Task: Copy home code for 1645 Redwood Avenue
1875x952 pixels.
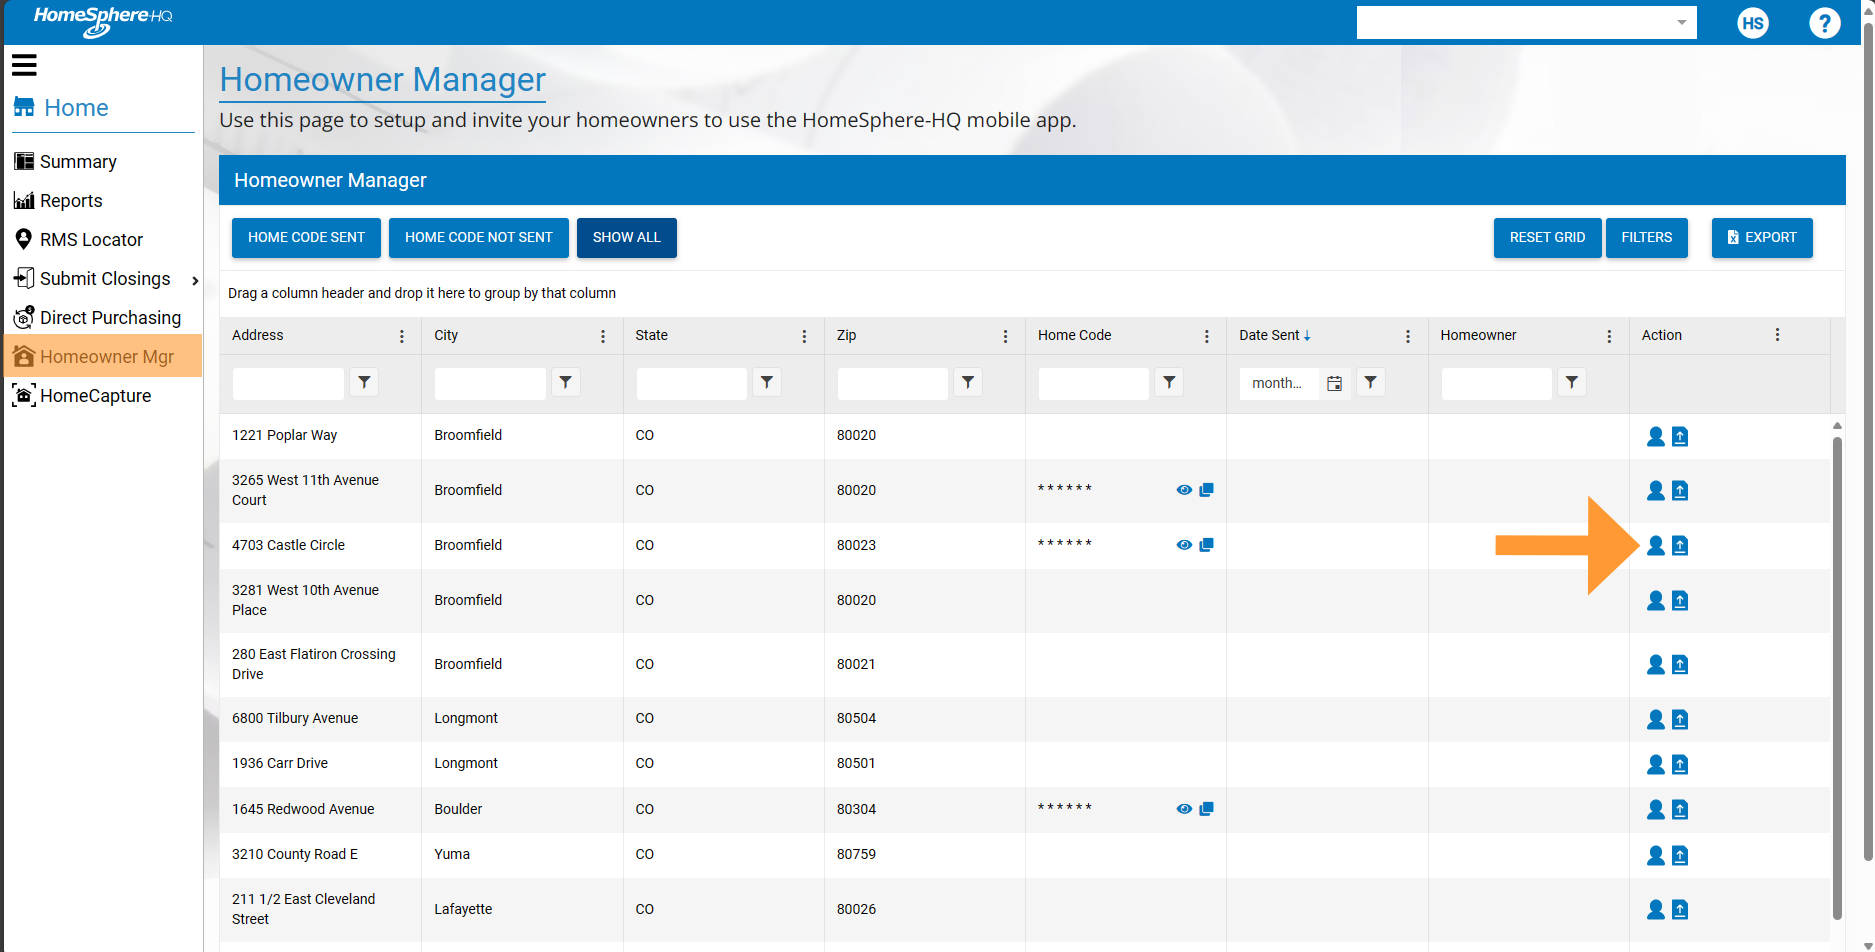Action: [1207, 809]
